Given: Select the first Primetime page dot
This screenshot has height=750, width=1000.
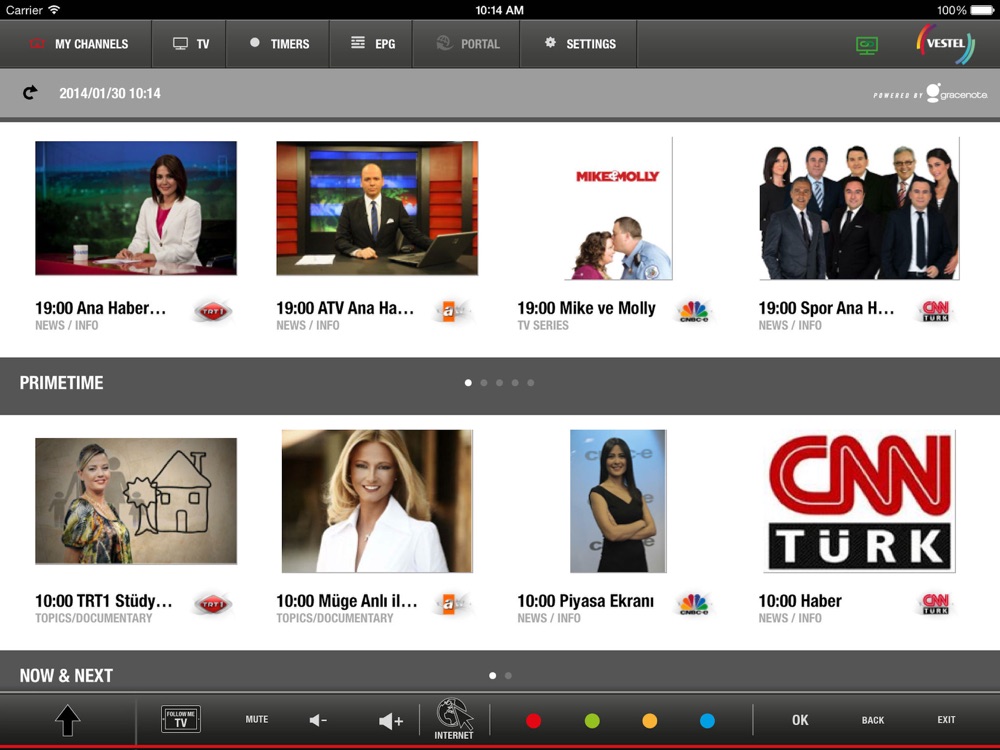Looking at the screenshot, I should (468, 383).
